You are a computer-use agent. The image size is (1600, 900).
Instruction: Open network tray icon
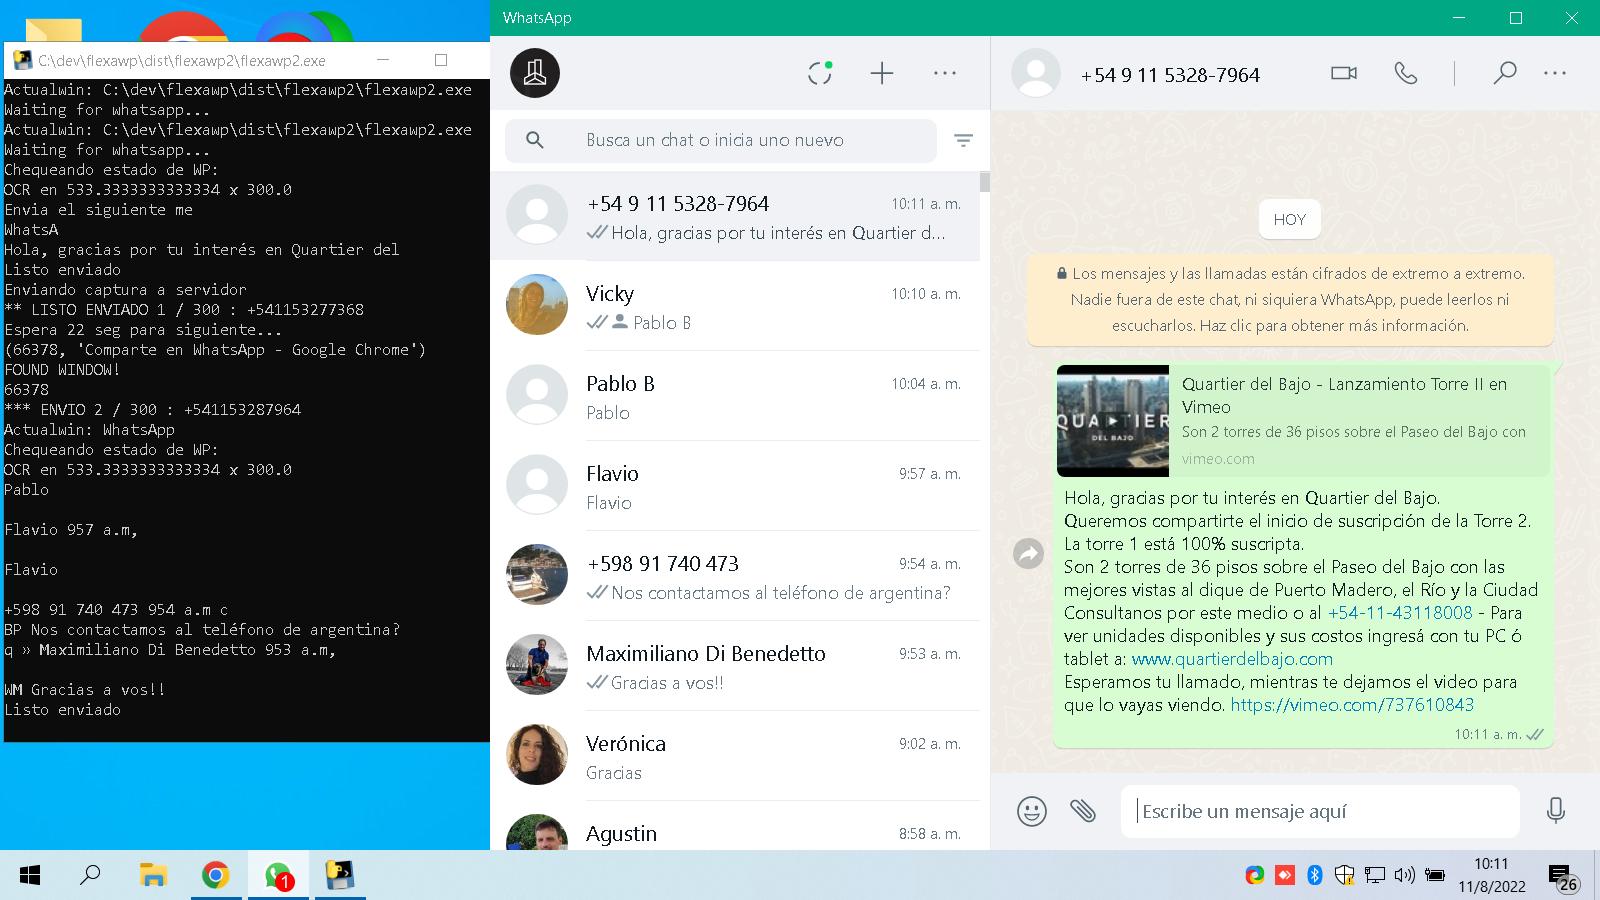(x=1375, y=876)
